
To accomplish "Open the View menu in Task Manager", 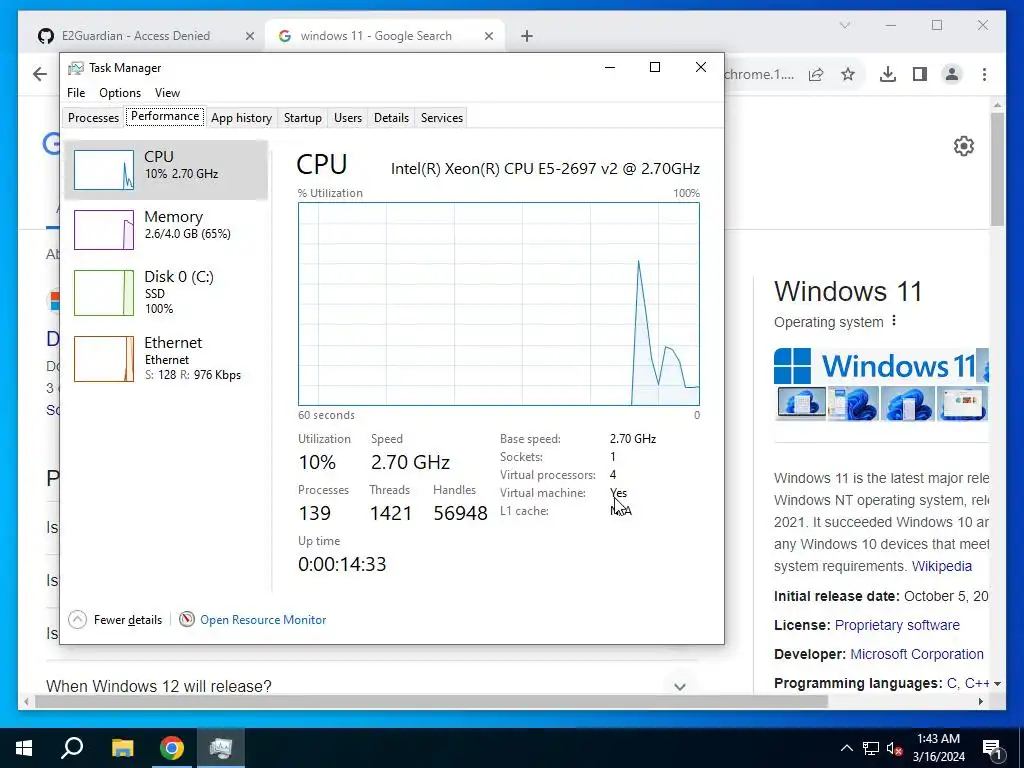I will (x=167, y=93).
